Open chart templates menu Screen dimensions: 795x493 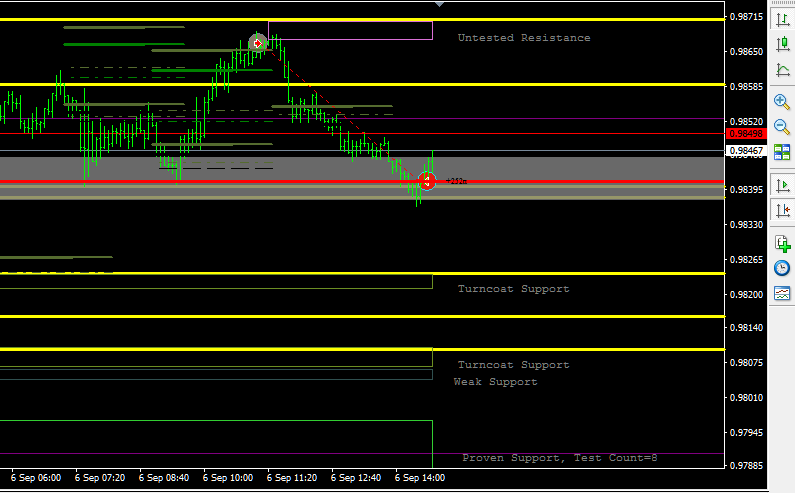(782, 293)
